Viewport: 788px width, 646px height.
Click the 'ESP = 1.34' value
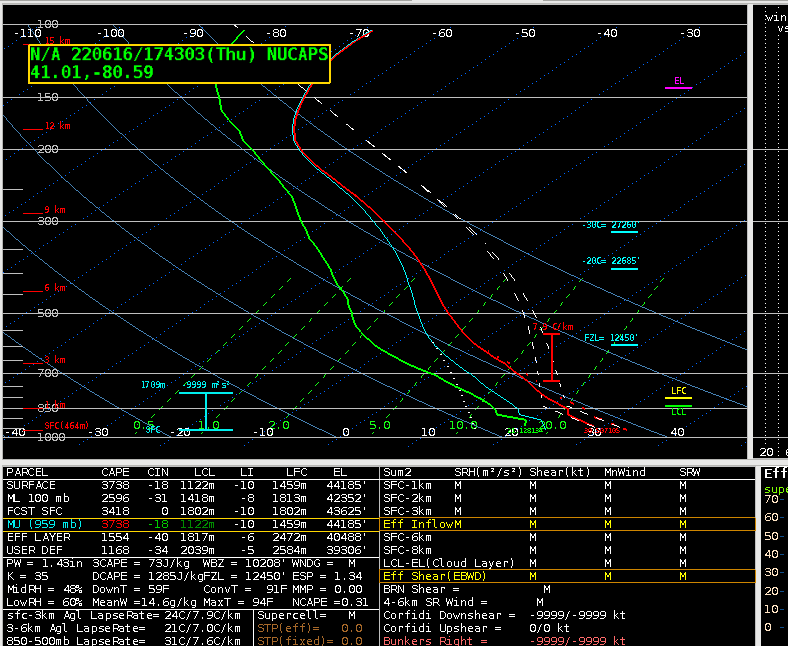click(x=327, y=576)
